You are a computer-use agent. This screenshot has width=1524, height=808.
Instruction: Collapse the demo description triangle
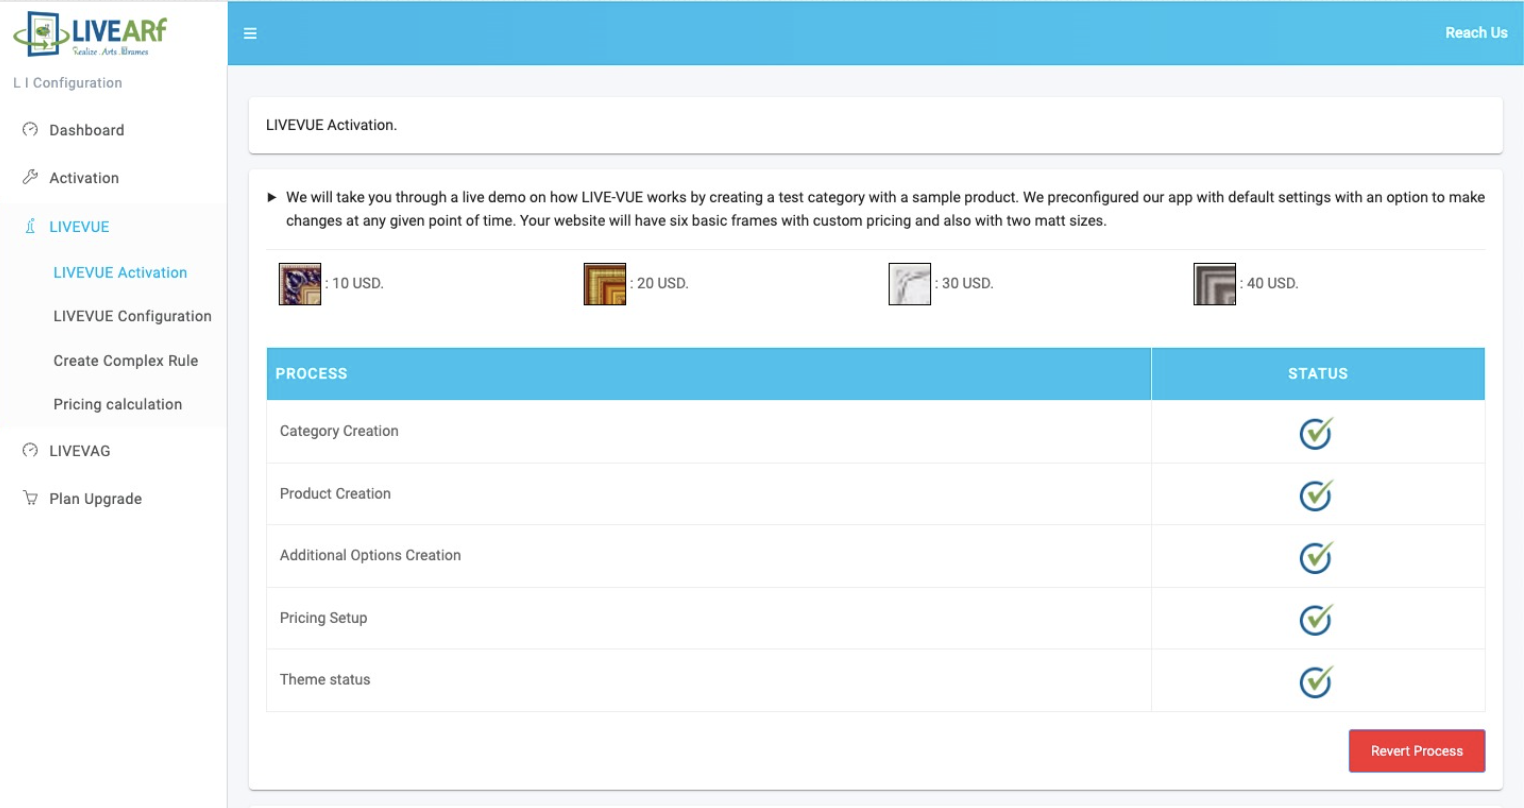272,197
